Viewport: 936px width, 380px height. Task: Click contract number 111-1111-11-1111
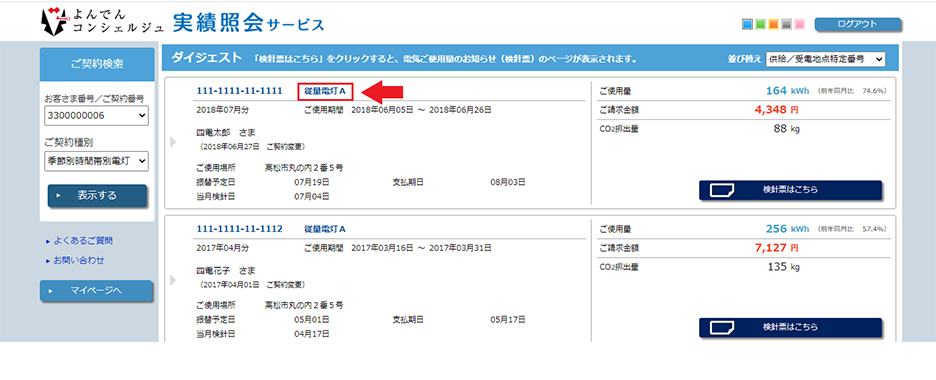239,91
